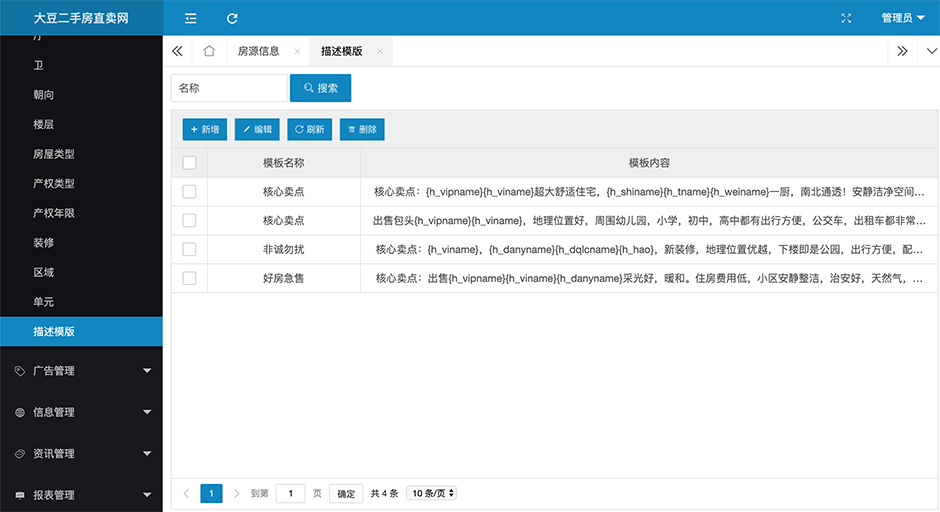Click the 新增 button
The image size is (940, 512).
204,129
